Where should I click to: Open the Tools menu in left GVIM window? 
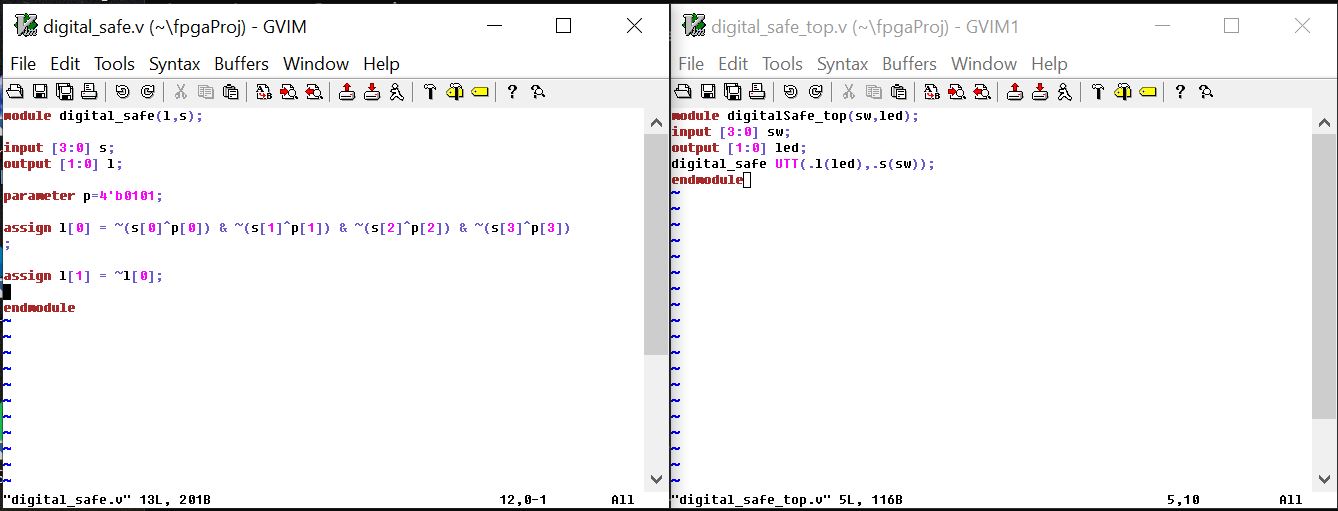114,64
